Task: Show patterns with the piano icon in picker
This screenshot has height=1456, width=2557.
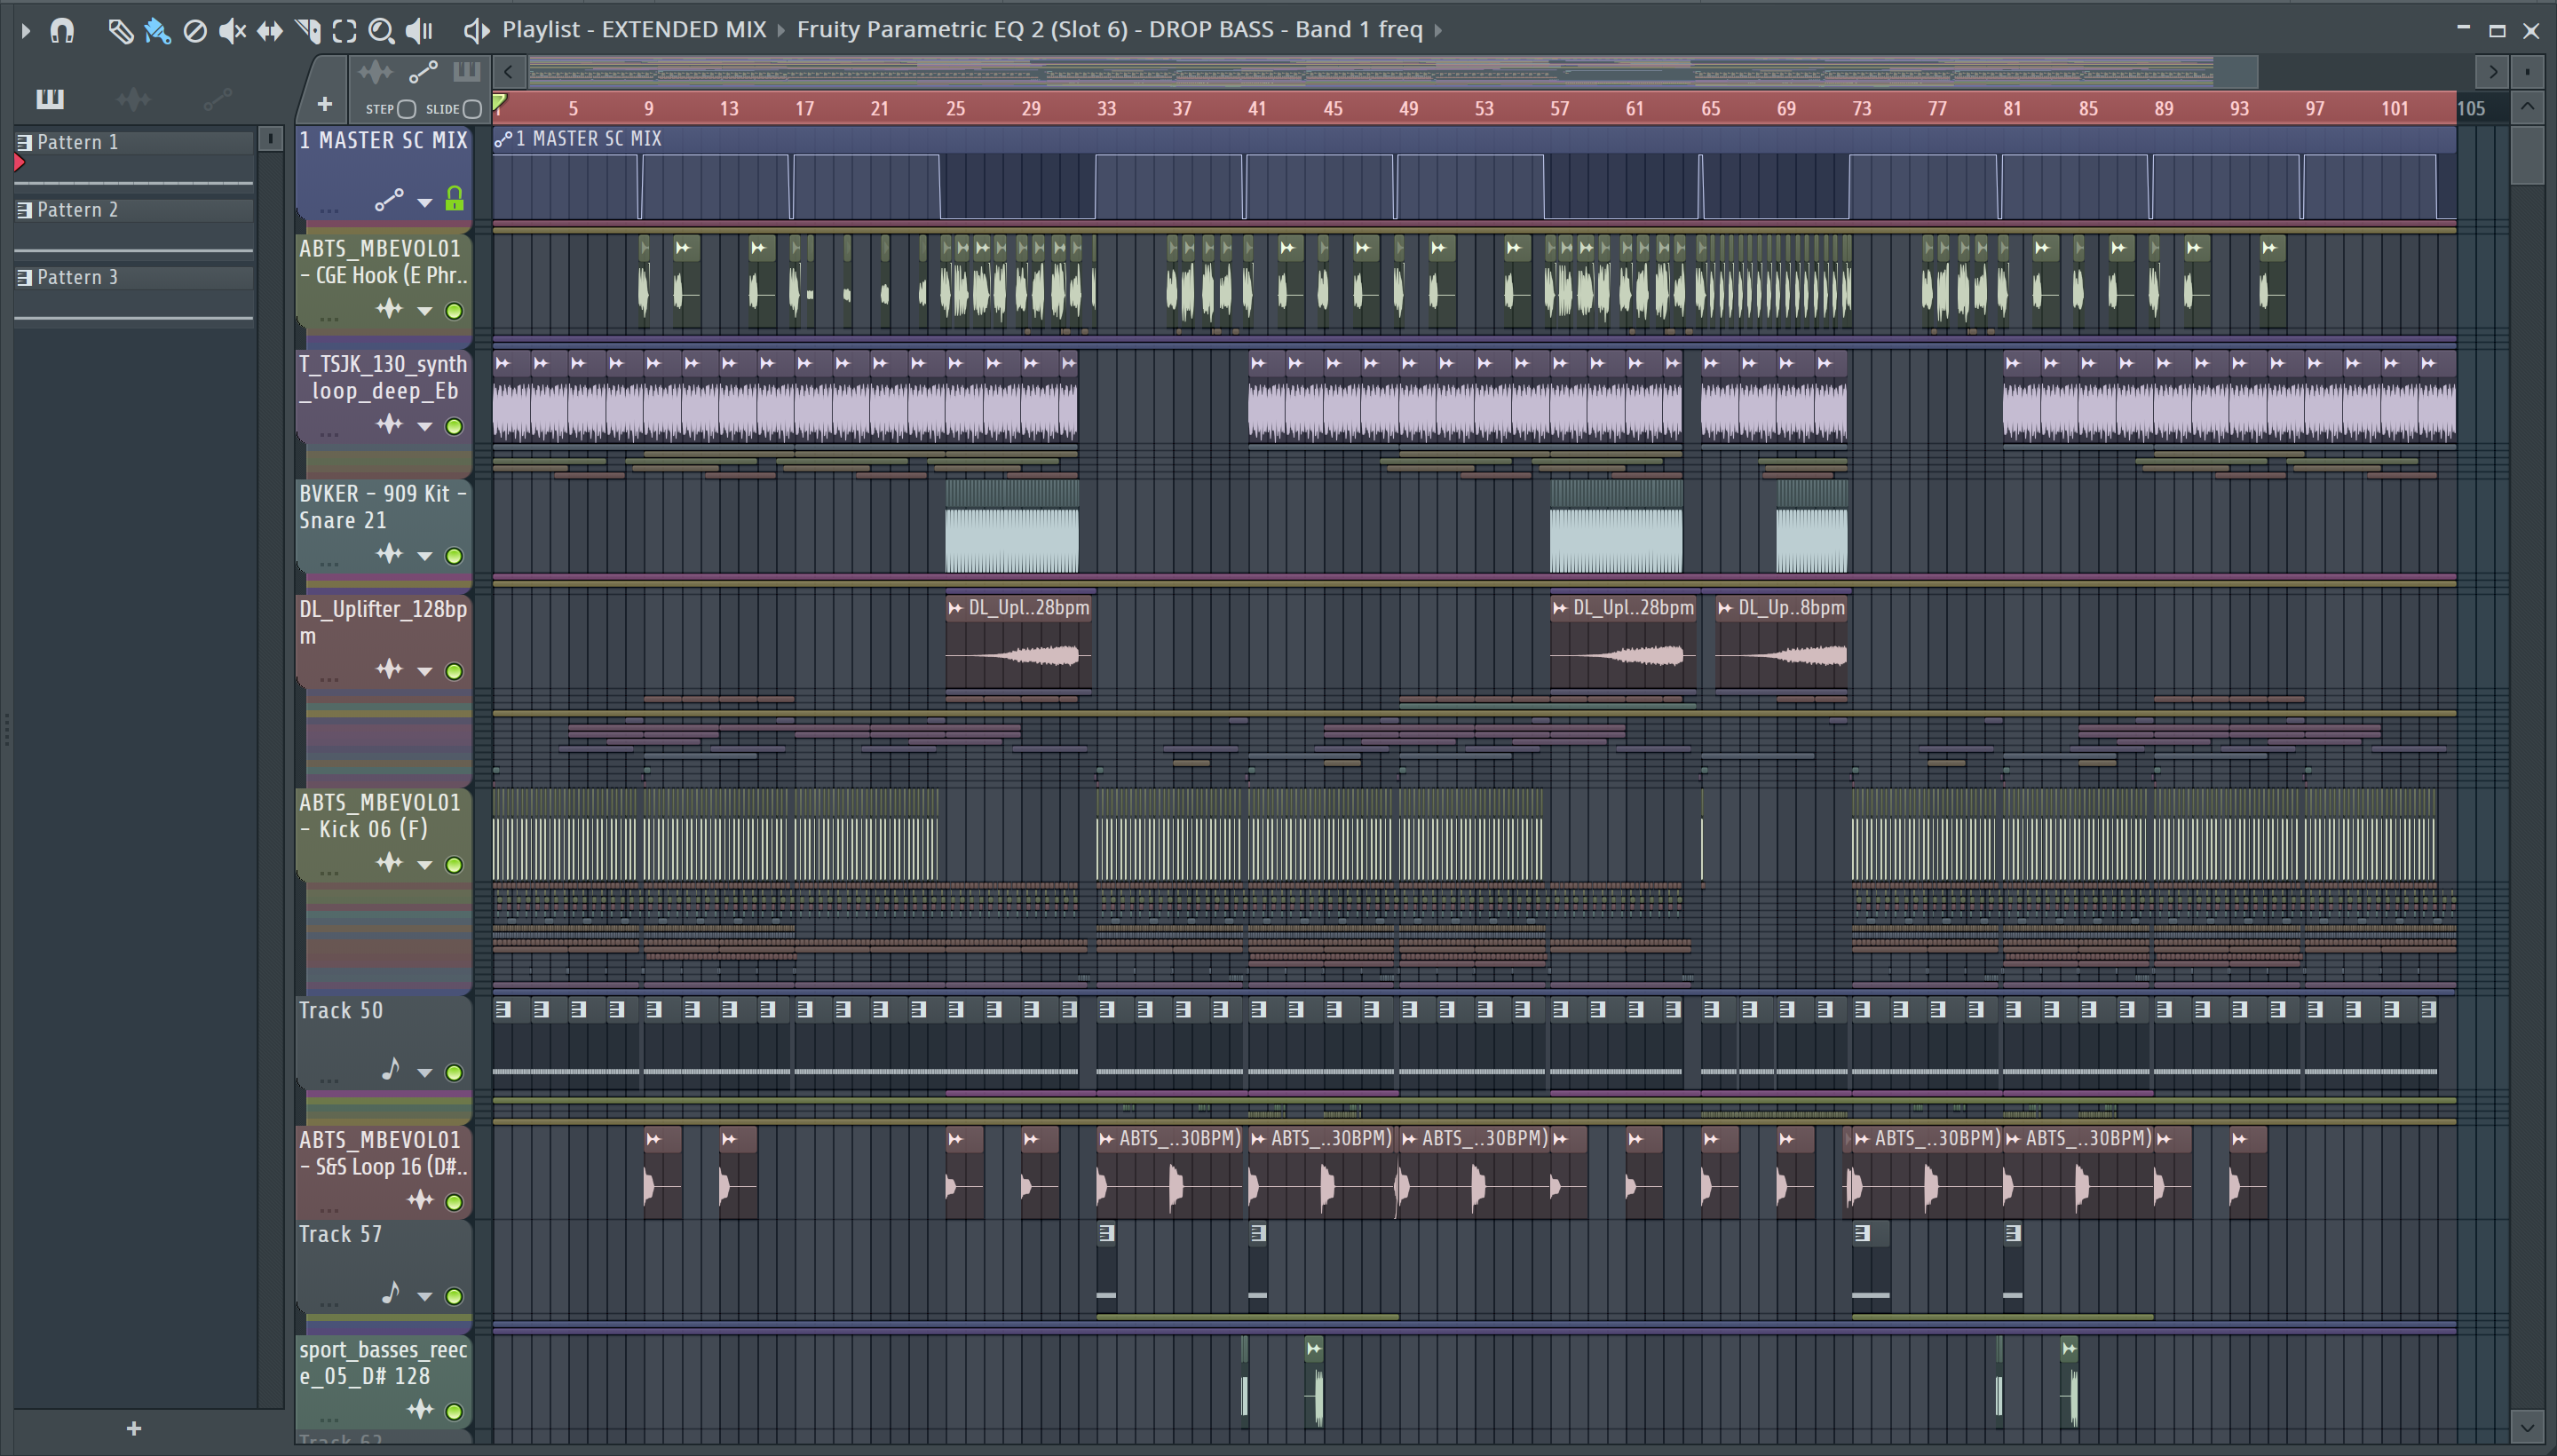Action: (50, 98)
